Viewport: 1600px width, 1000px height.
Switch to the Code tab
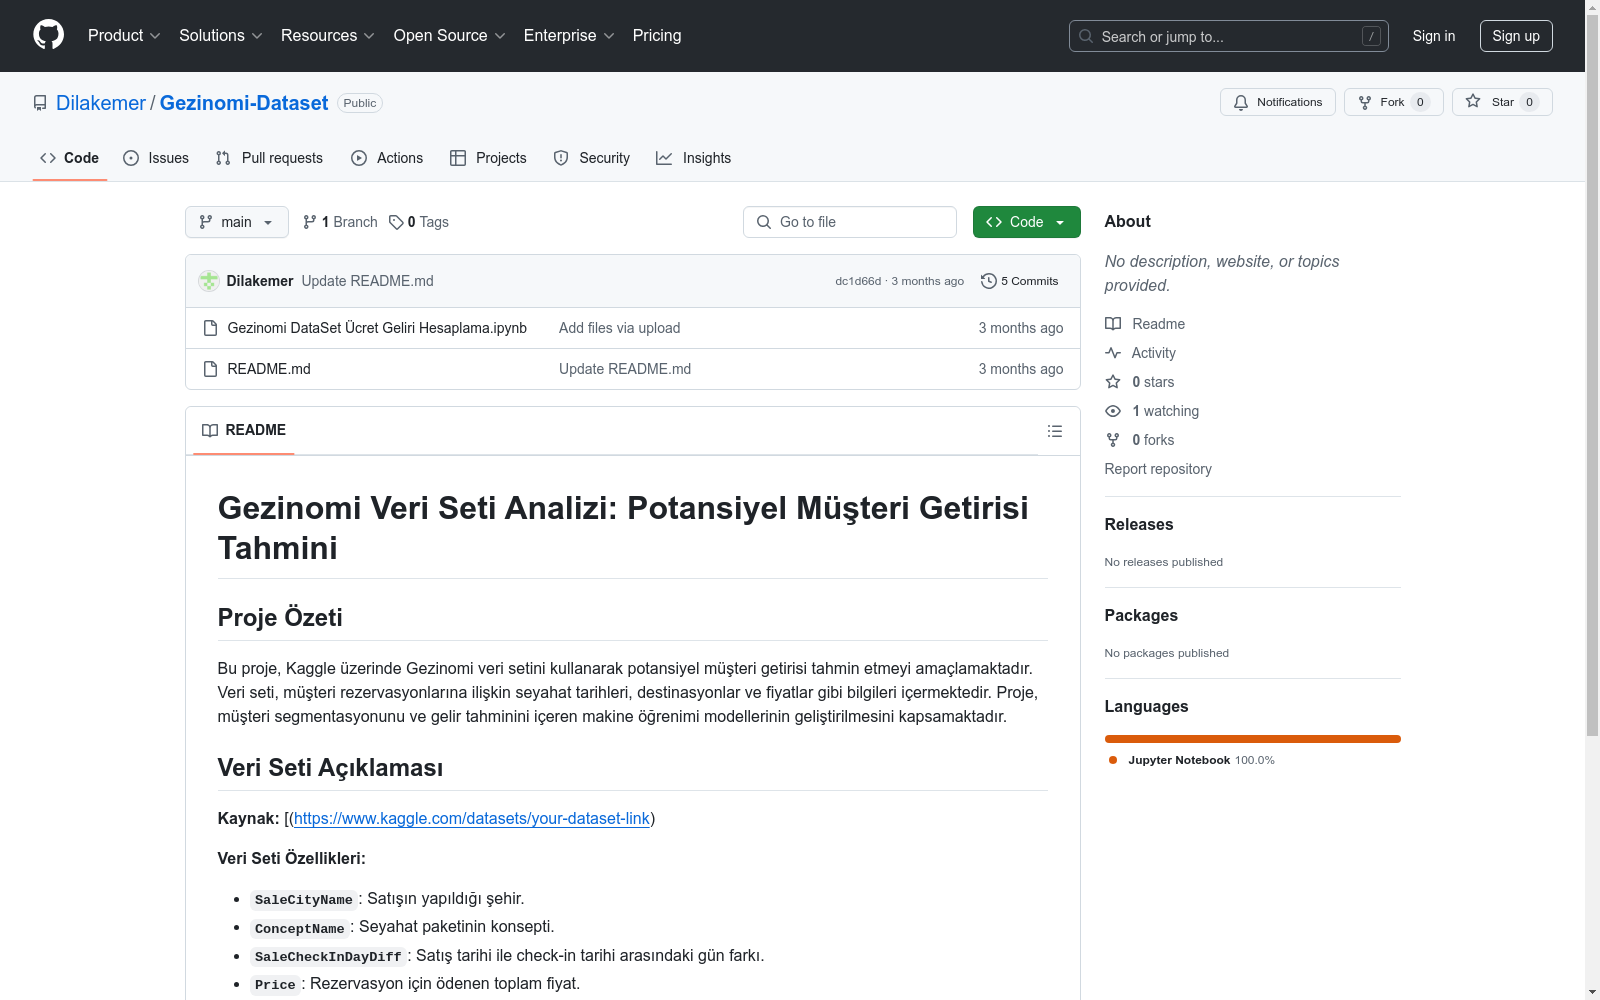pos(70,158)
